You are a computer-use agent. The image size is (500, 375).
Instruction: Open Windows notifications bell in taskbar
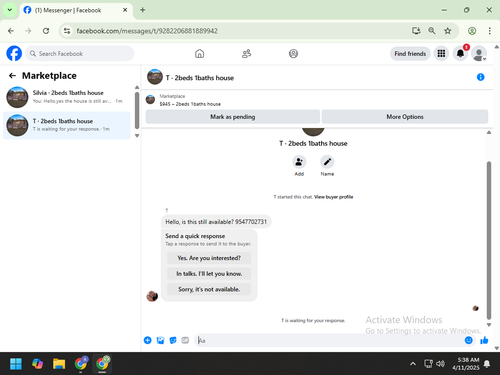tap(487, 364)
